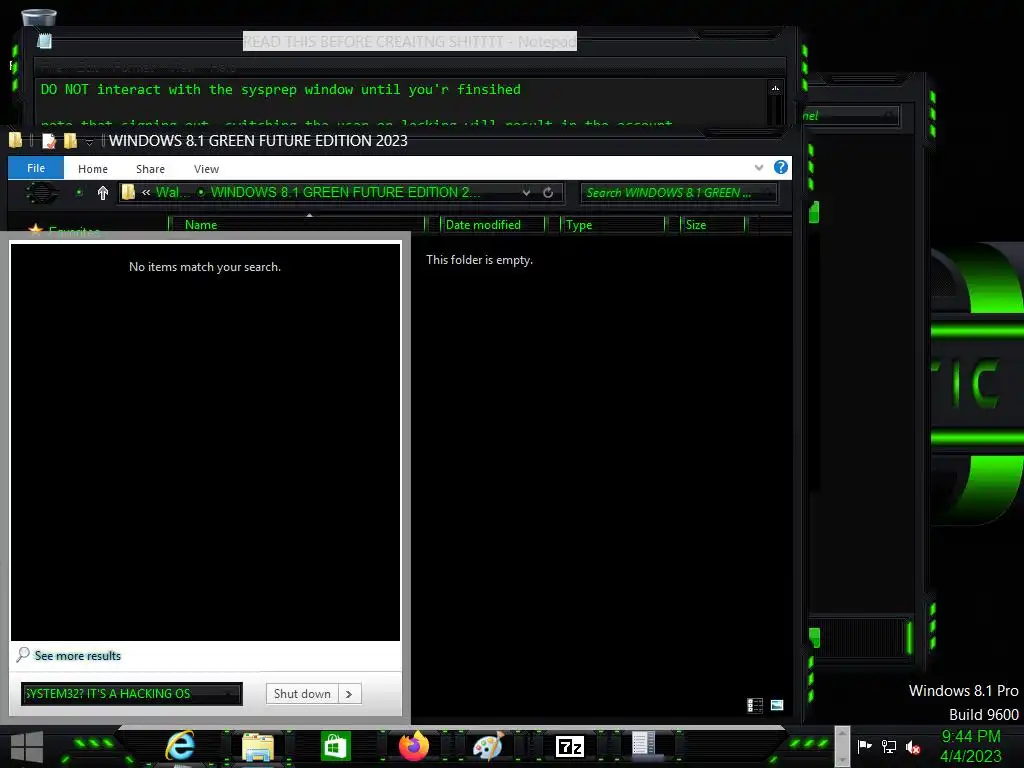Click WINDOWS 8.1 GREEN FUTURE EDITION path segment
Viewport: 1024px width, 768px height.
345,192
